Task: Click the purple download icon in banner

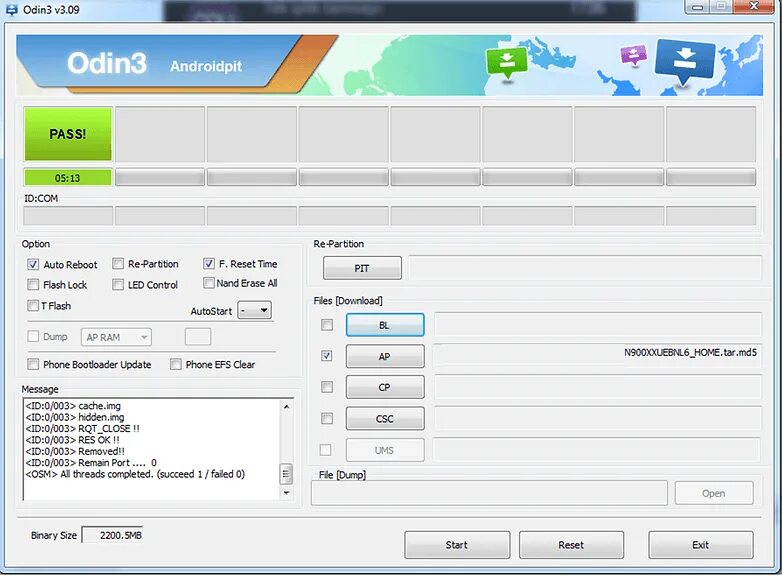Action: click(634, 55)
